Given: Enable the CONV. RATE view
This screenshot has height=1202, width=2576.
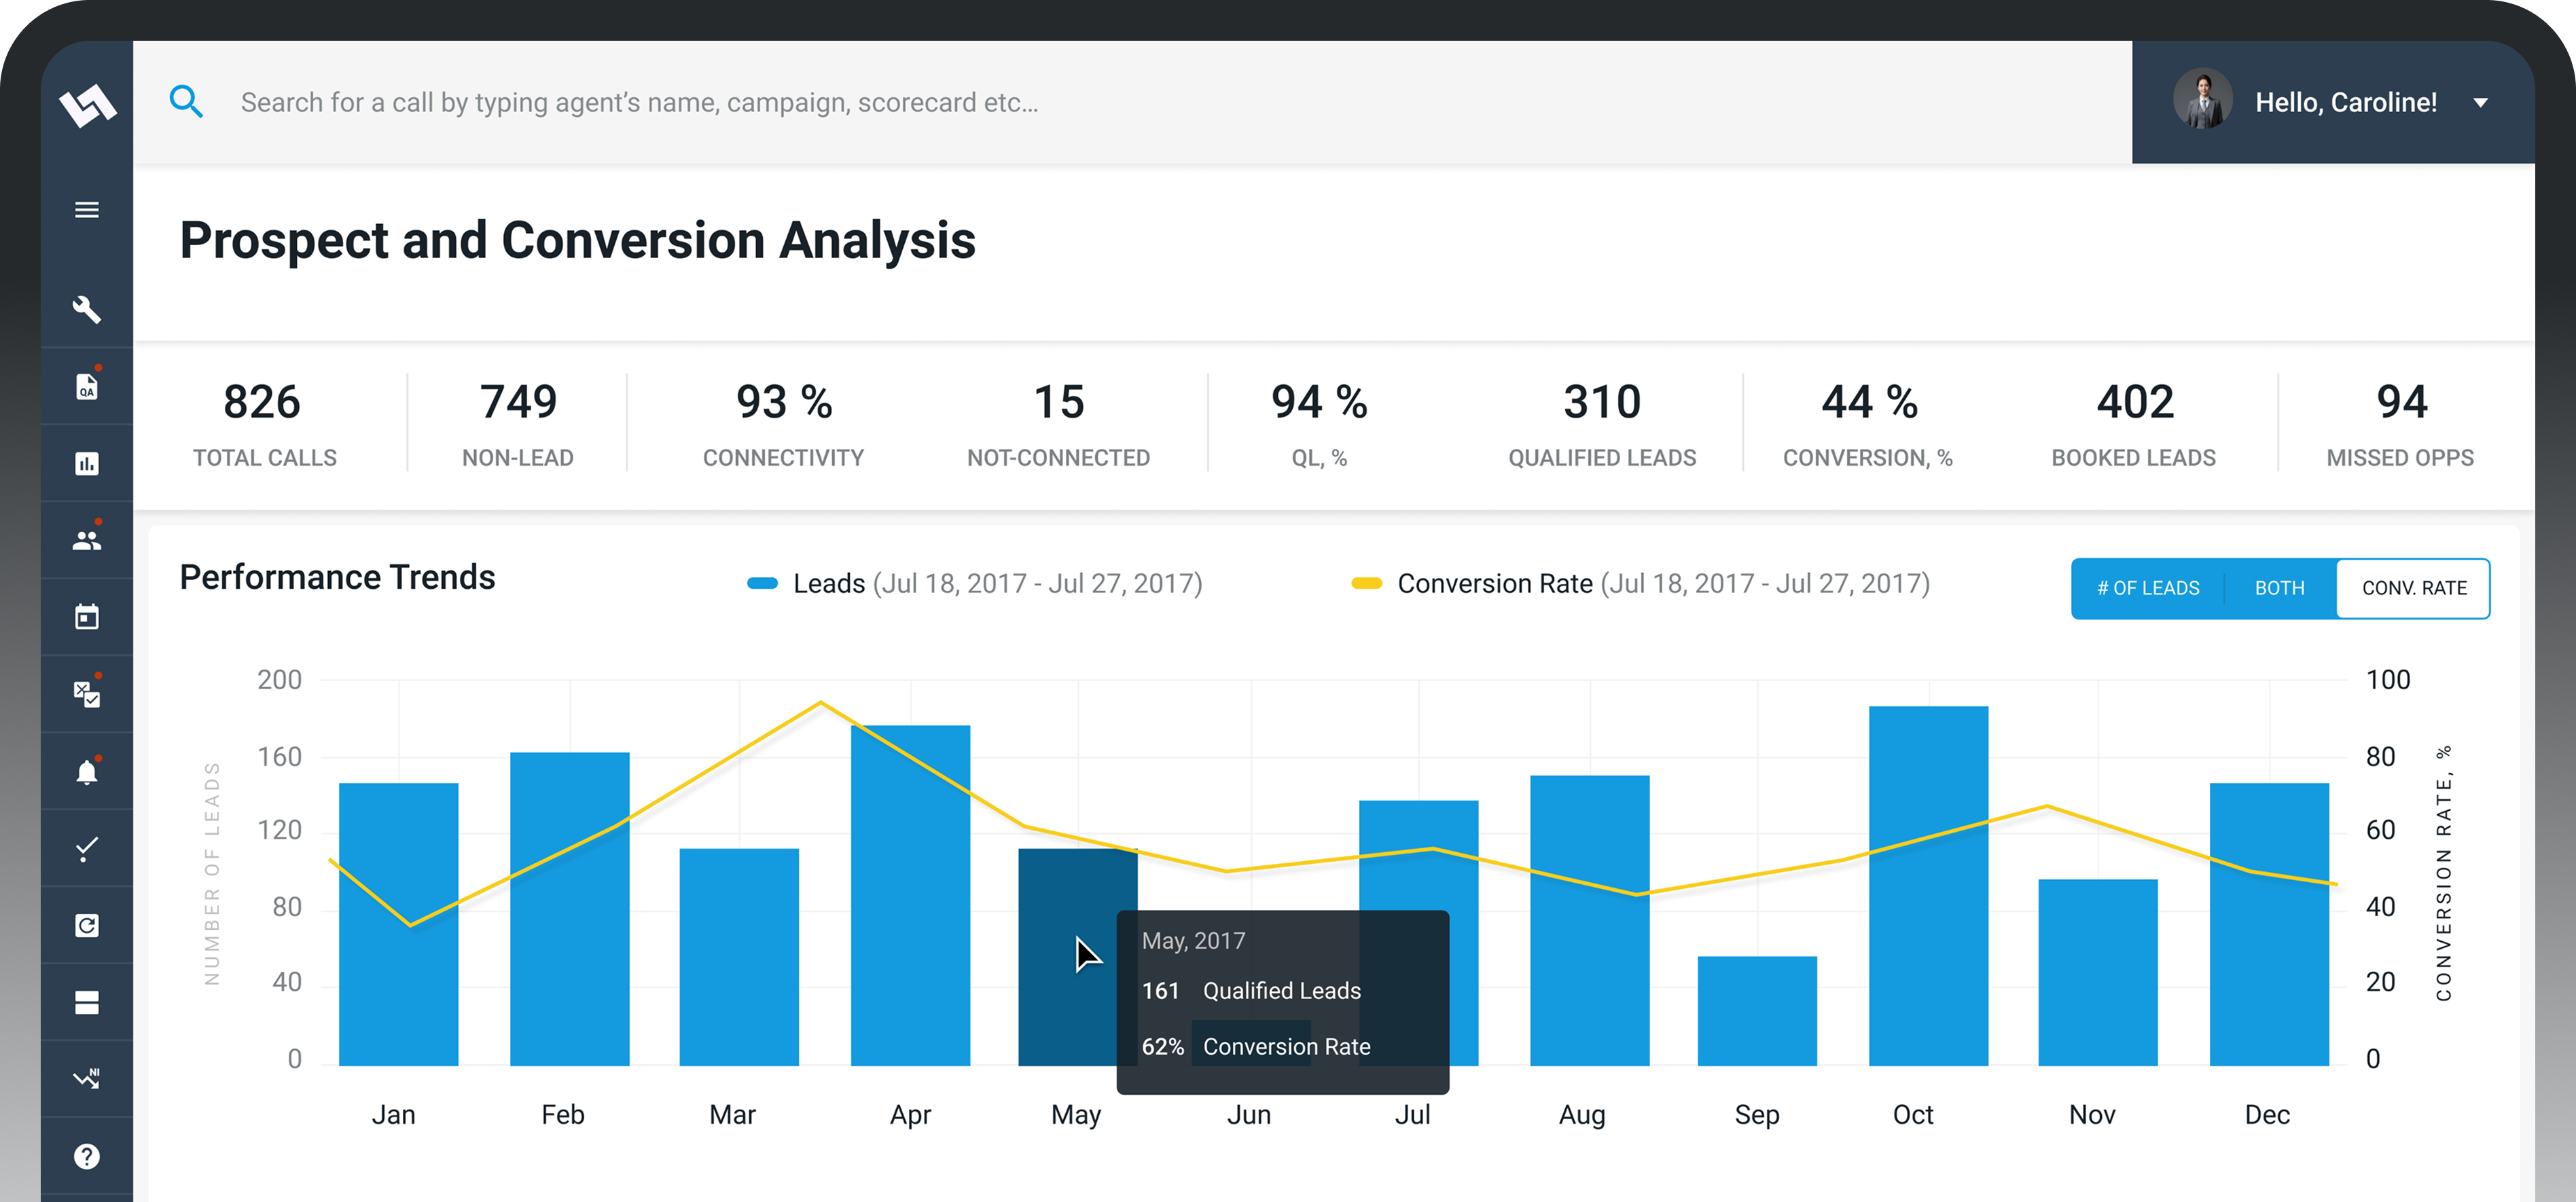Looking at the screenshot, I should coord(2413,588).
